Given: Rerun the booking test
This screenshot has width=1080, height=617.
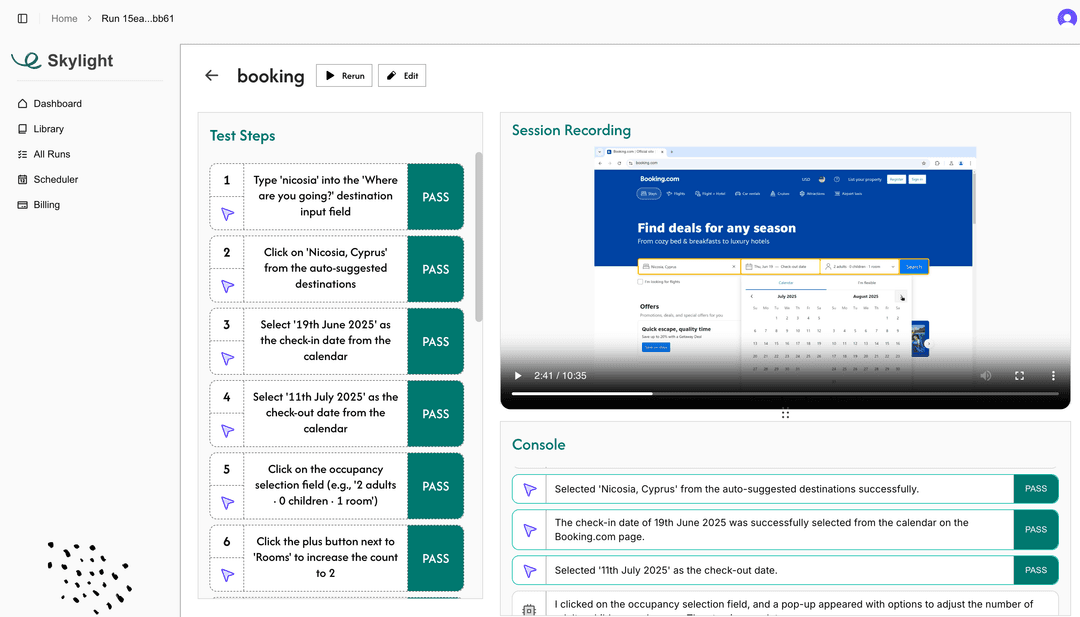Looking at the screenshot, I should pyautogui.click(x=344, y=76).
